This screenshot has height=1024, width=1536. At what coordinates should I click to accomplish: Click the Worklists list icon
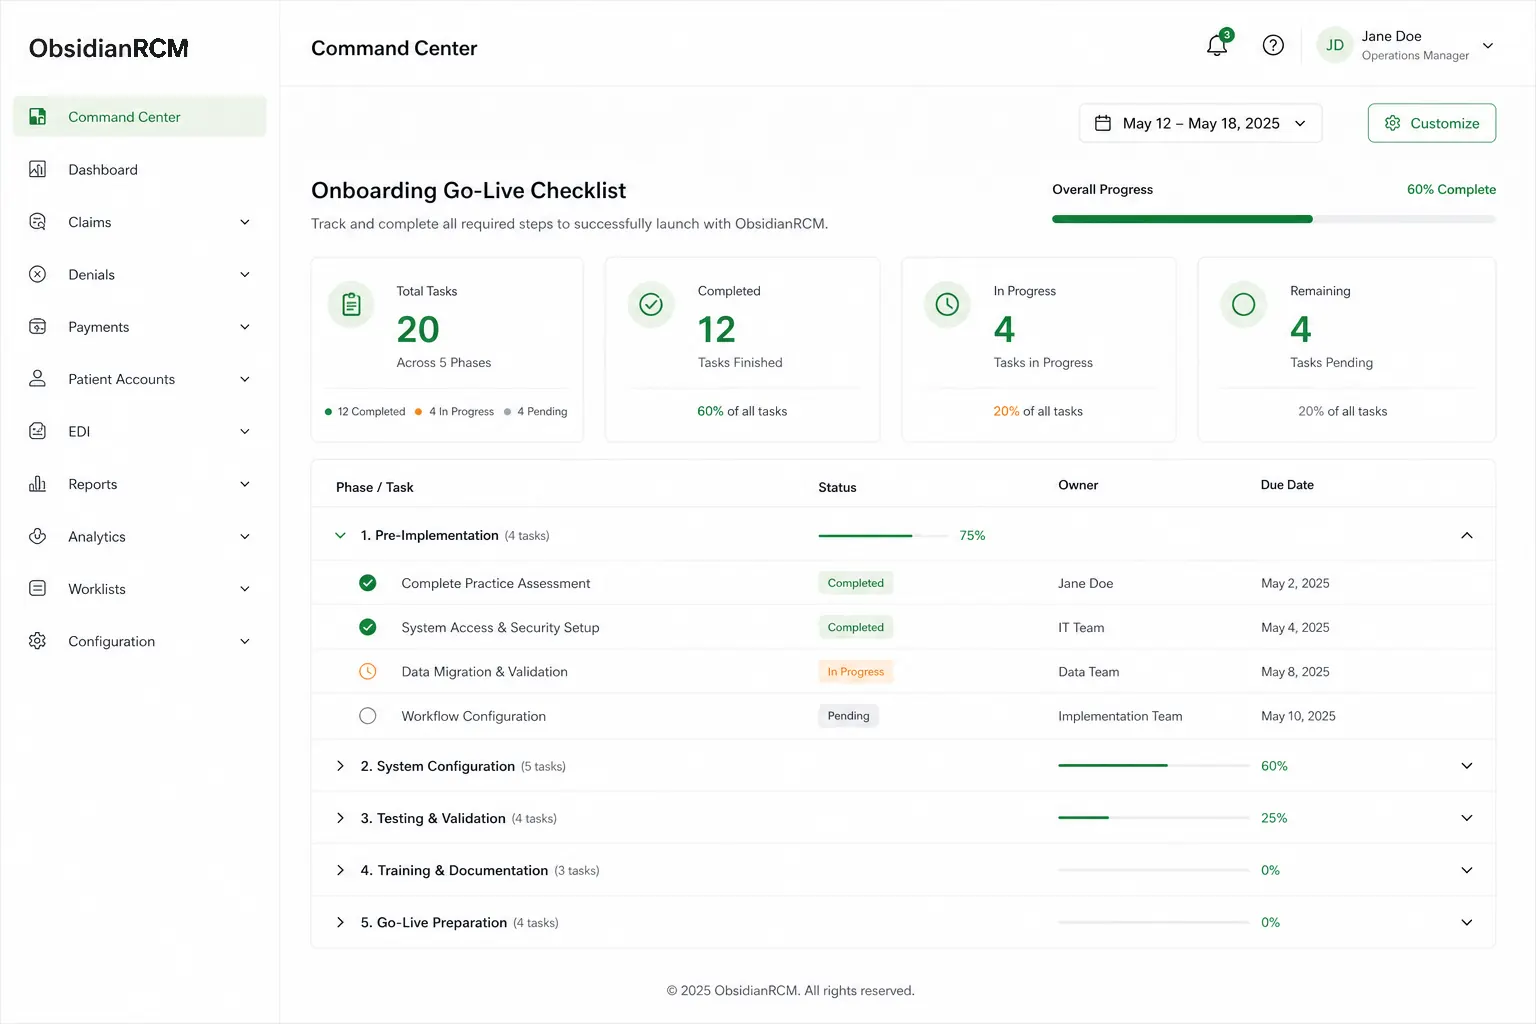pyautogui.click(x=38, y=589)
